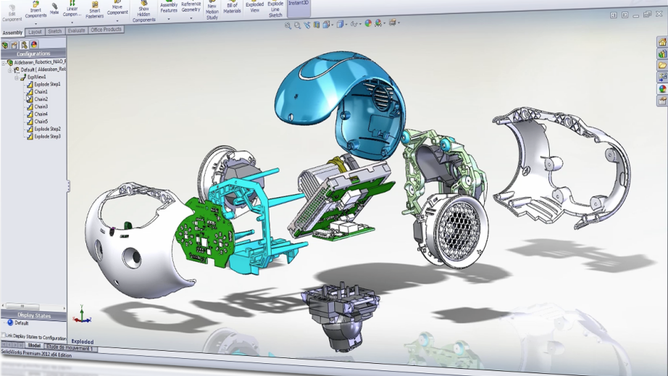Collapse the ExplView1 tree node
Screen dimensions: 668x376
[x=17, y=77]
